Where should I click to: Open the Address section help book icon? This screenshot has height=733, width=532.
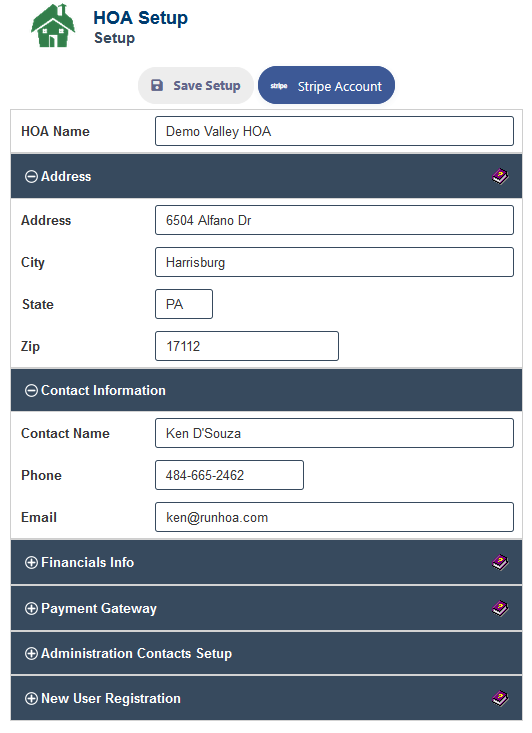click(x=500, y=177)
